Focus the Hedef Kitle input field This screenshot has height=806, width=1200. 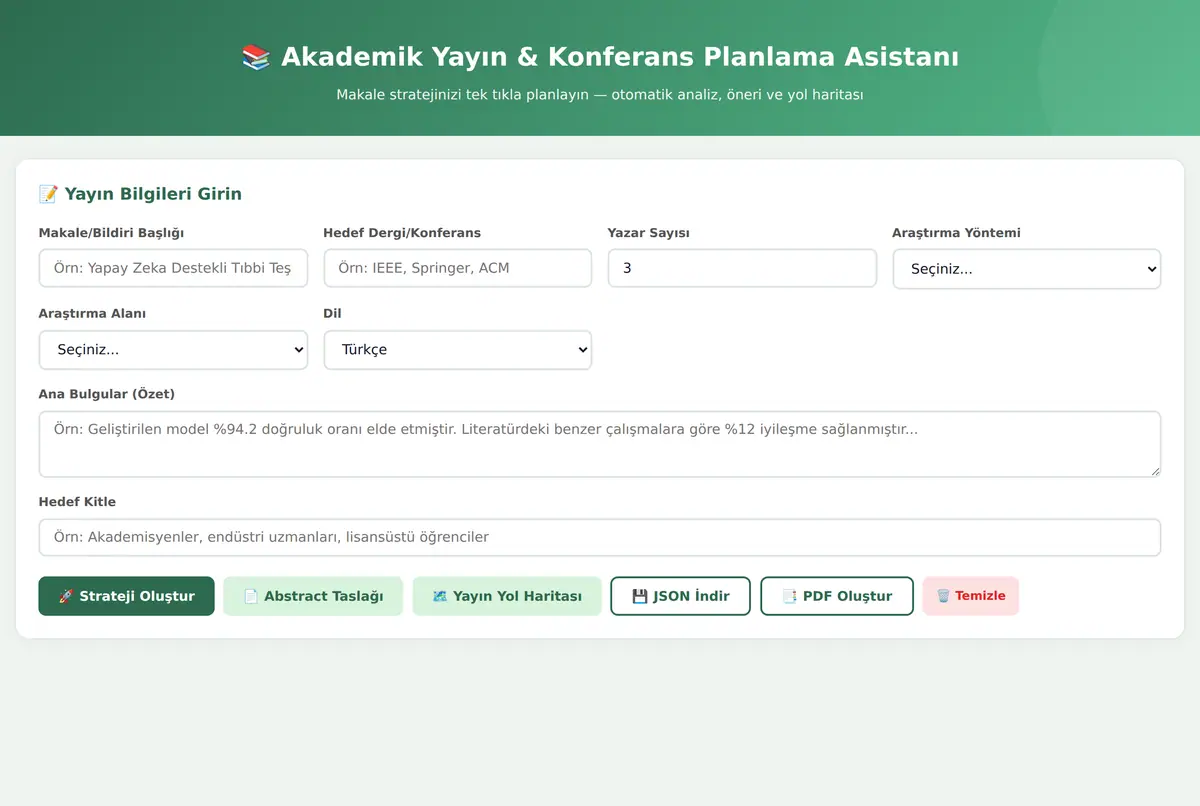tap(600, 537)
